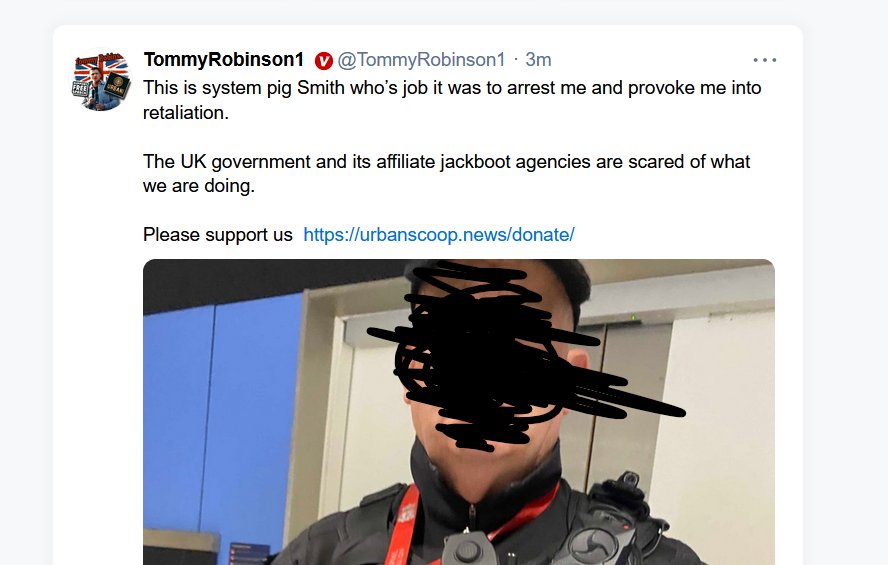888x565 pixels.
Task: Click the red lanyard in the photo
Action: 403,527
